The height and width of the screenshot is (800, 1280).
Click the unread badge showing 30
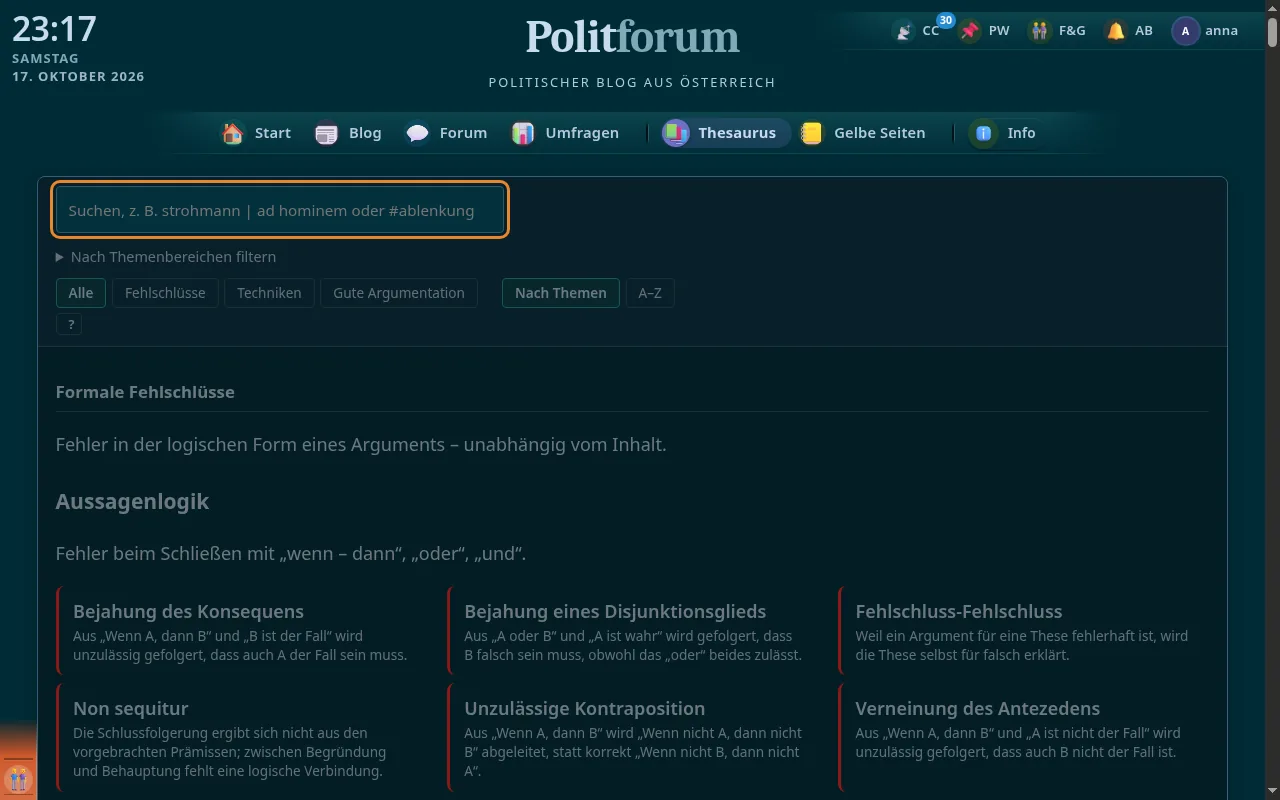[x=945, y=20]
